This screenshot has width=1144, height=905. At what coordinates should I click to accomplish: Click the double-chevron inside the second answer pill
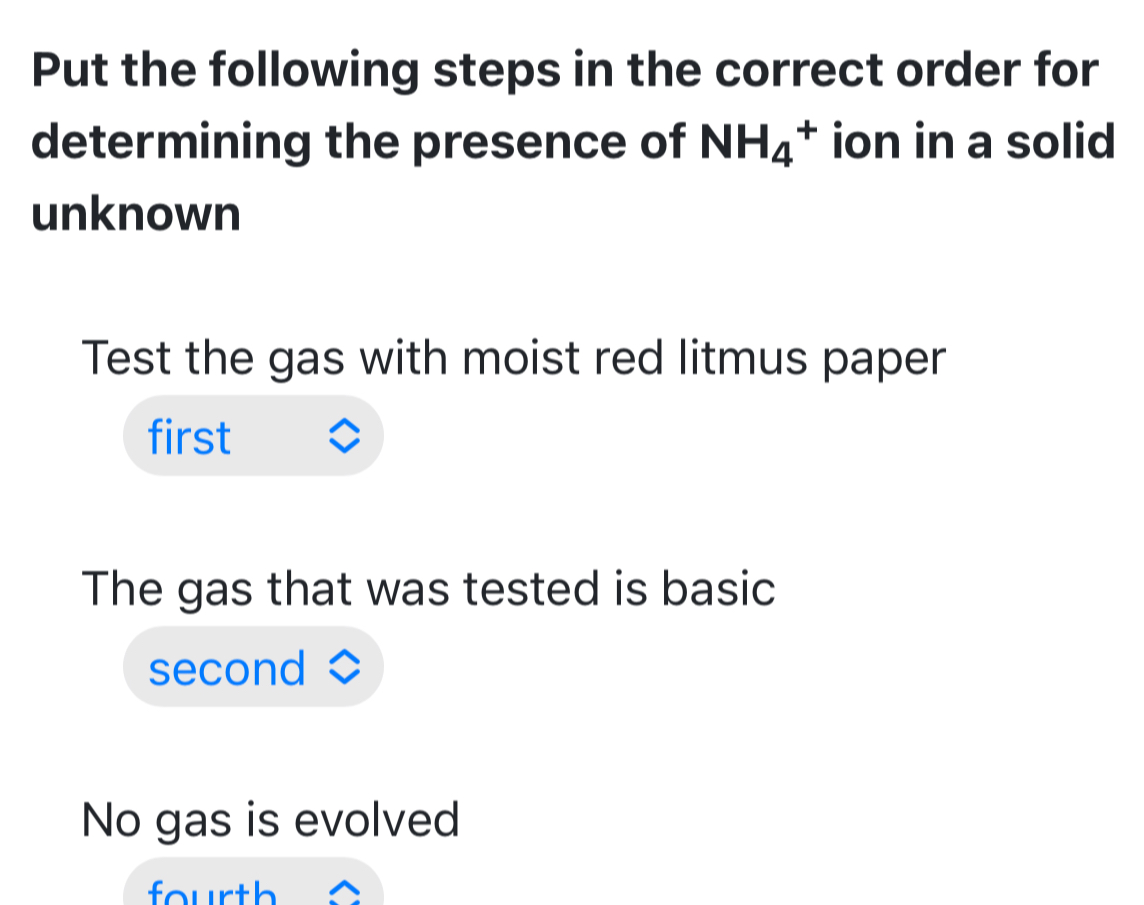pos(344,667)
